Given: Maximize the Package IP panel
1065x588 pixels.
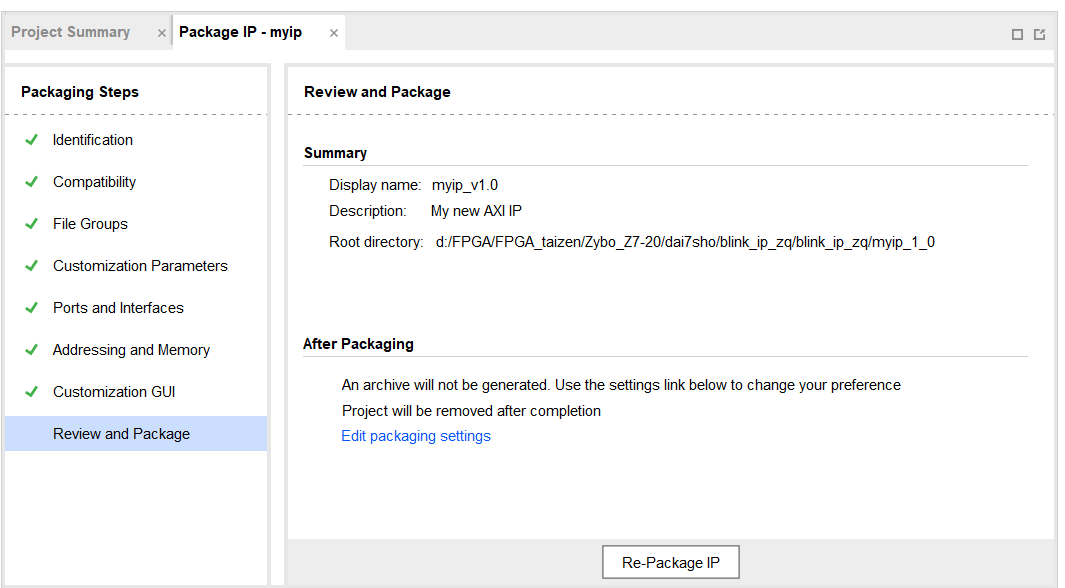Looking at the screenshot, I should (x=1017, y=35).
